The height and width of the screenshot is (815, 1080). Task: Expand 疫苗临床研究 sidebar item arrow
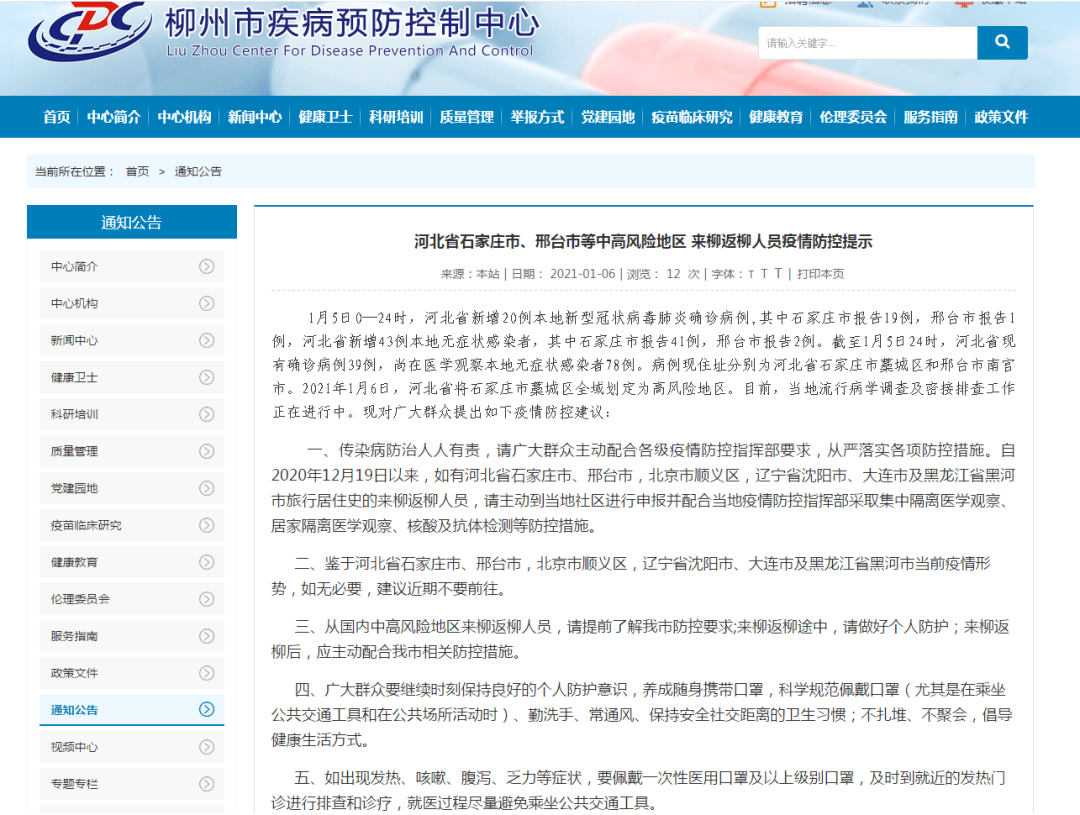[x=207, y=524]
